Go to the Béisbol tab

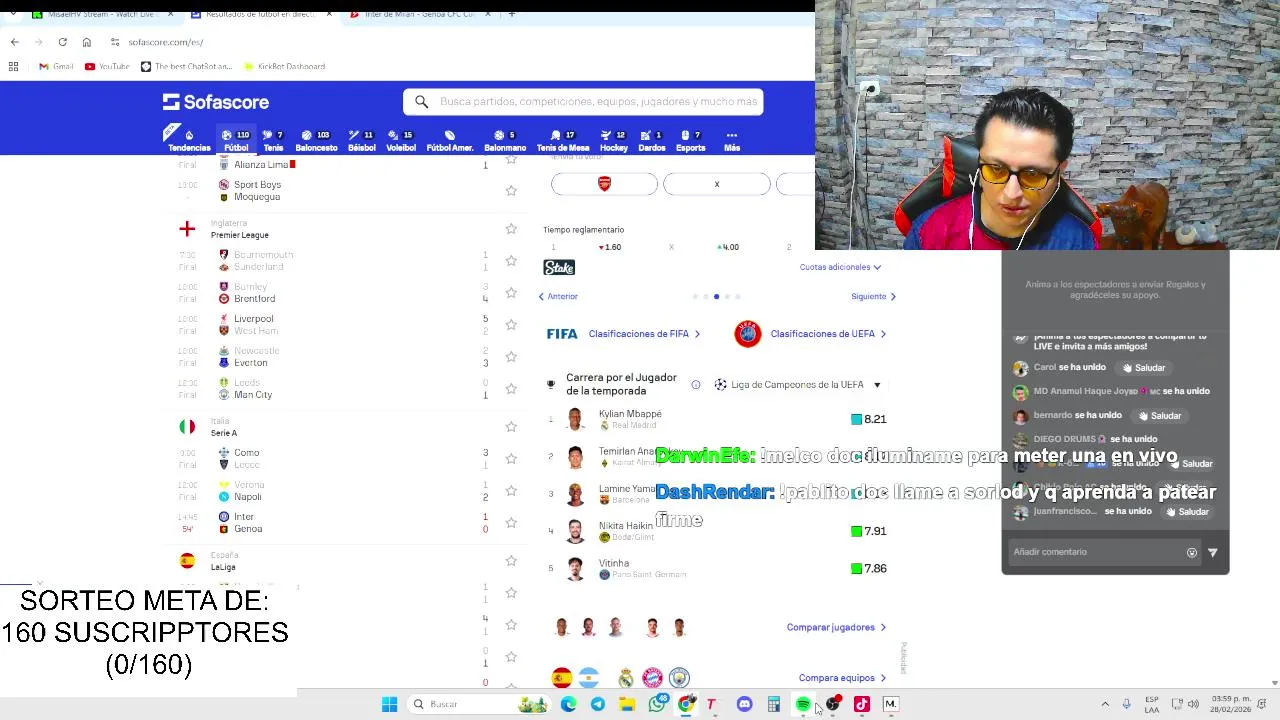[x=362, y=140]
